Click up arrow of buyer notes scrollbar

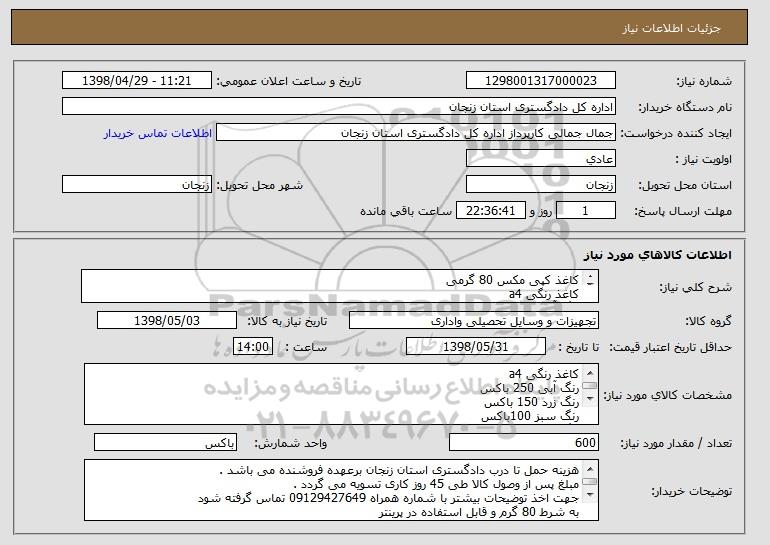pyautogui.click(x=590, y=469)
